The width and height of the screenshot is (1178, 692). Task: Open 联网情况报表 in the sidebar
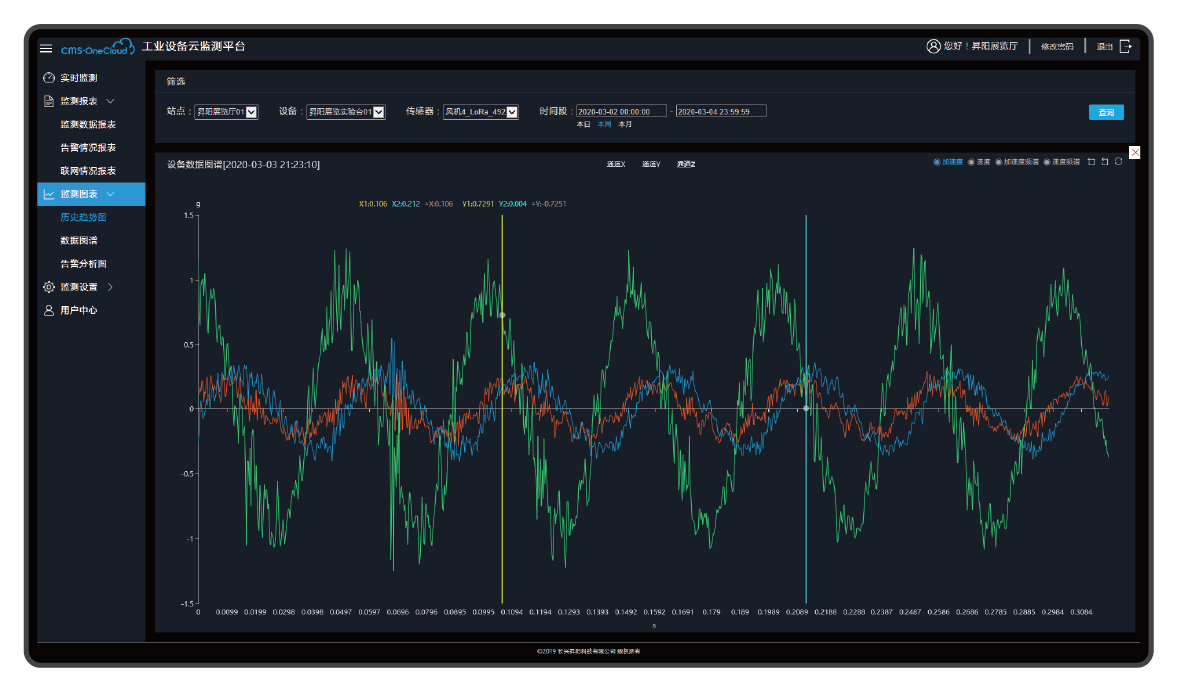88,171
